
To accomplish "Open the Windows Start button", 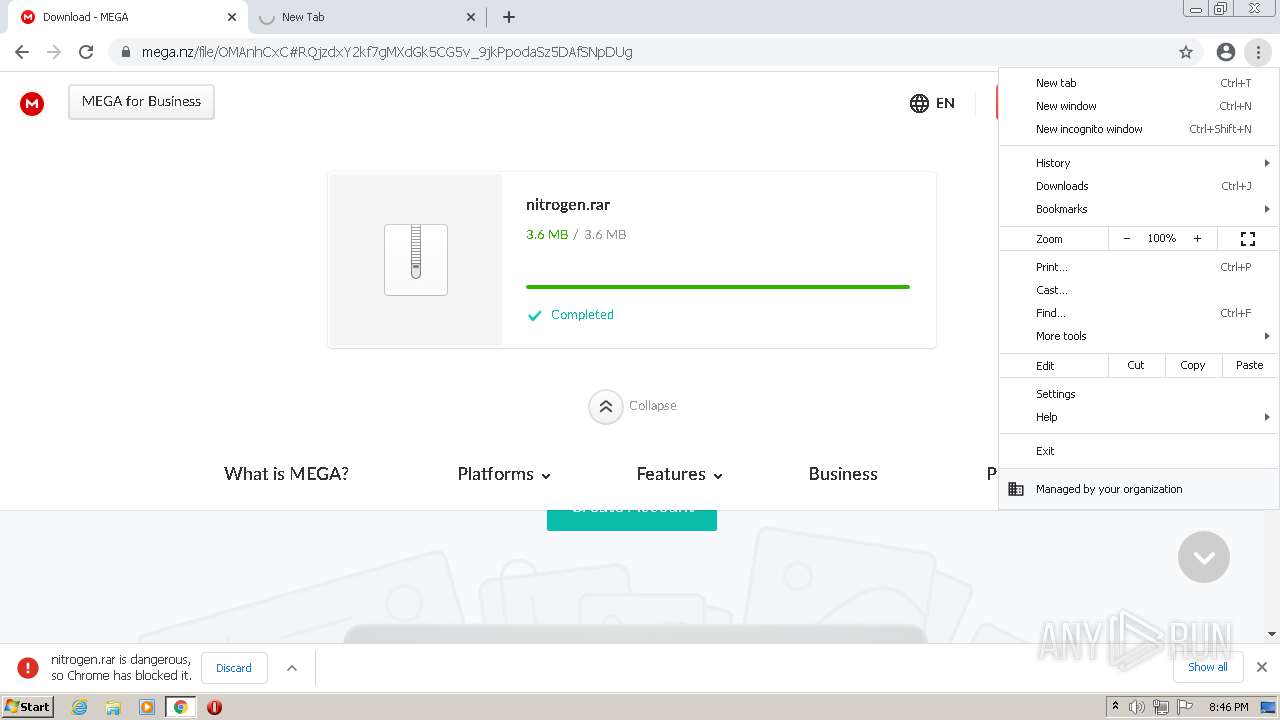I will (x=28, y=706).
